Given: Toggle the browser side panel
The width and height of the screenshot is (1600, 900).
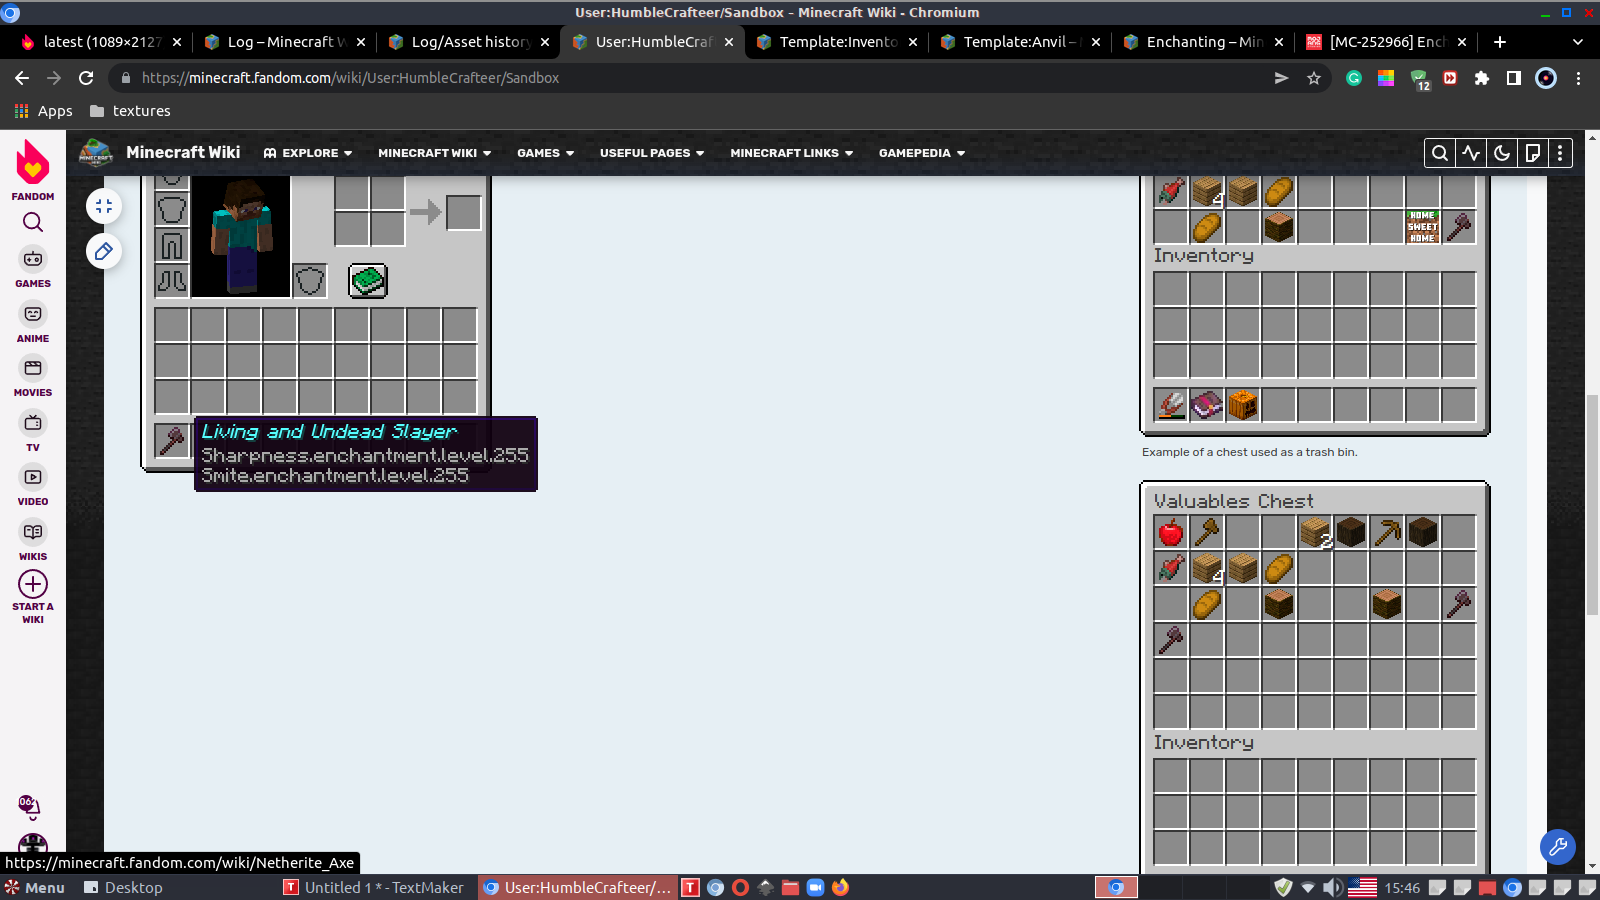Looking at the screenshot, I should pos(1514,78).
